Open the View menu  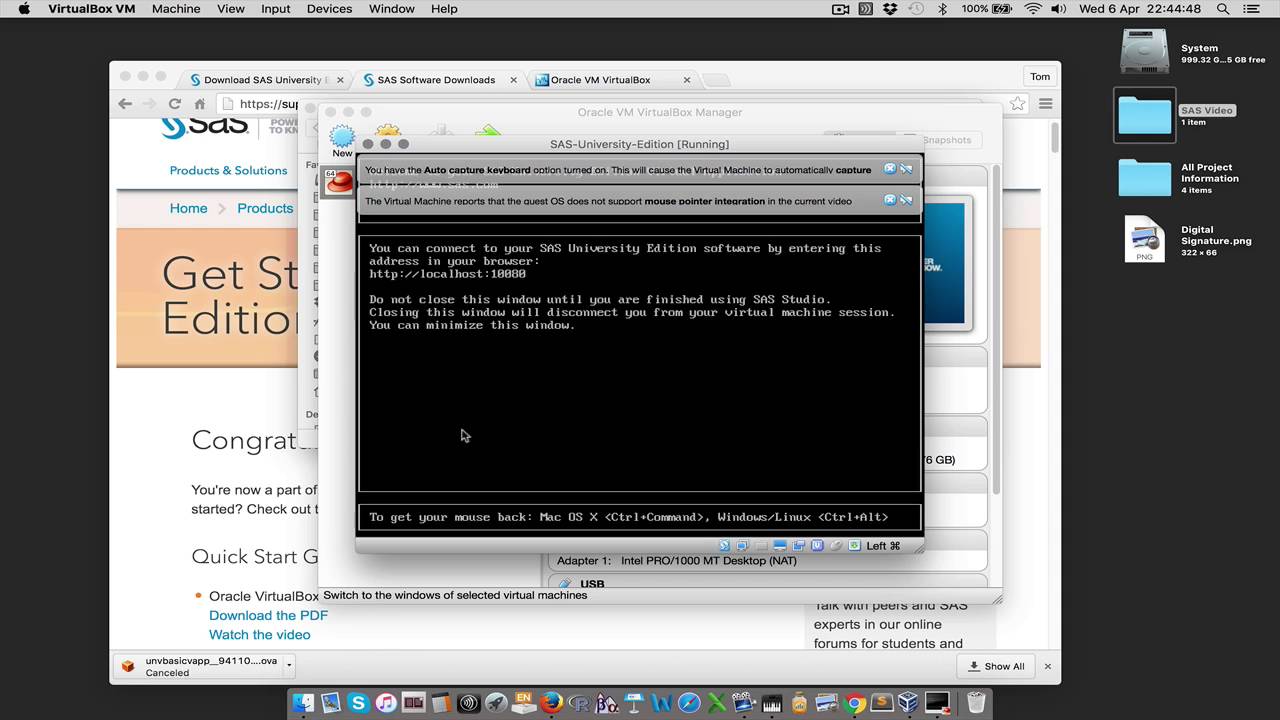click(231, 9)
